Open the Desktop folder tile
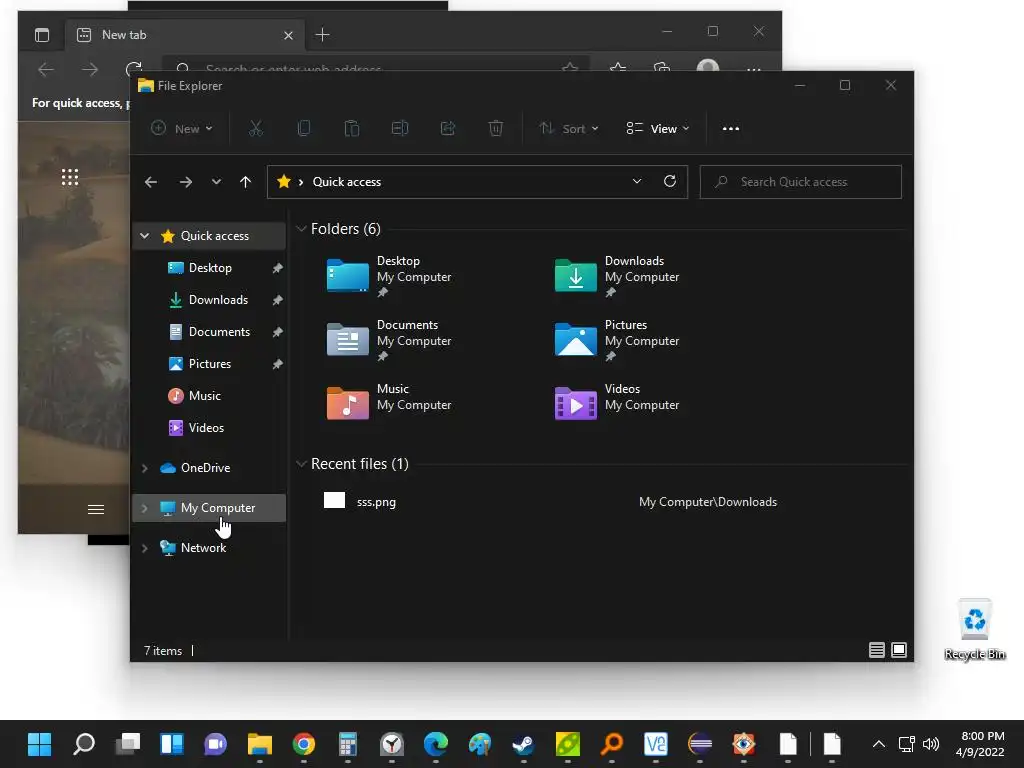The height and width of the screenshot is (768, 1024). 389,277
